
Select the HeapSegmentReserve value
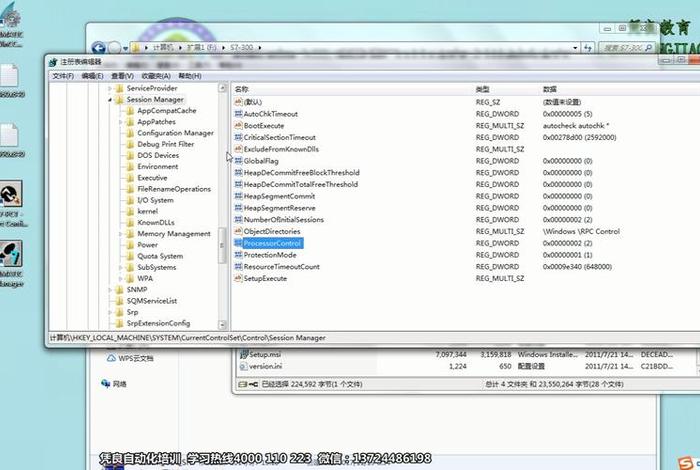tap(279, 208)
